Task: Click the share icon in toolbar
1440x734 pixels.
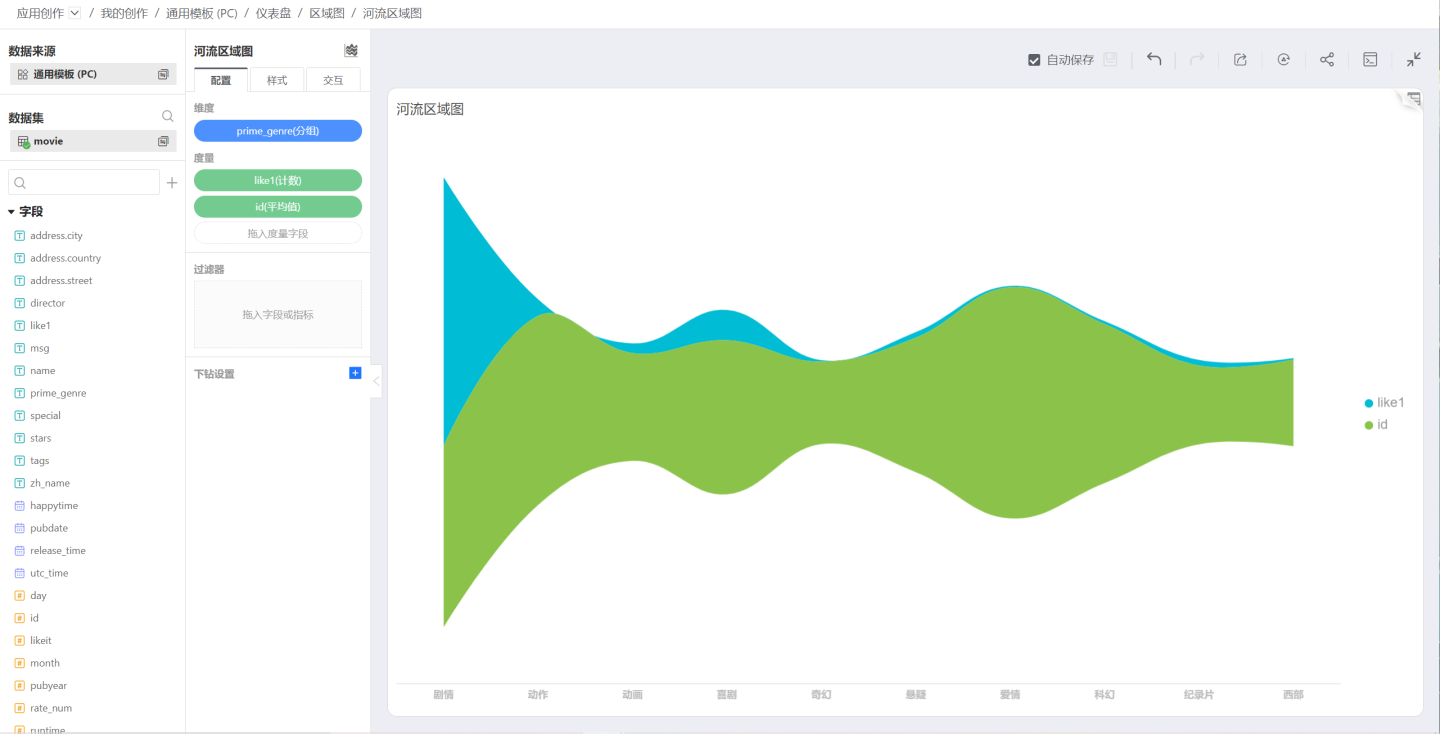Action: click(x=1327, y=59)
